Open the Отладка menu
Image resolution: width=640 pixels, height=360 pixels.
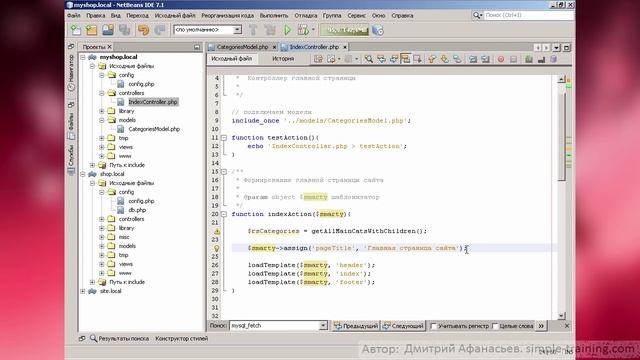306,16
